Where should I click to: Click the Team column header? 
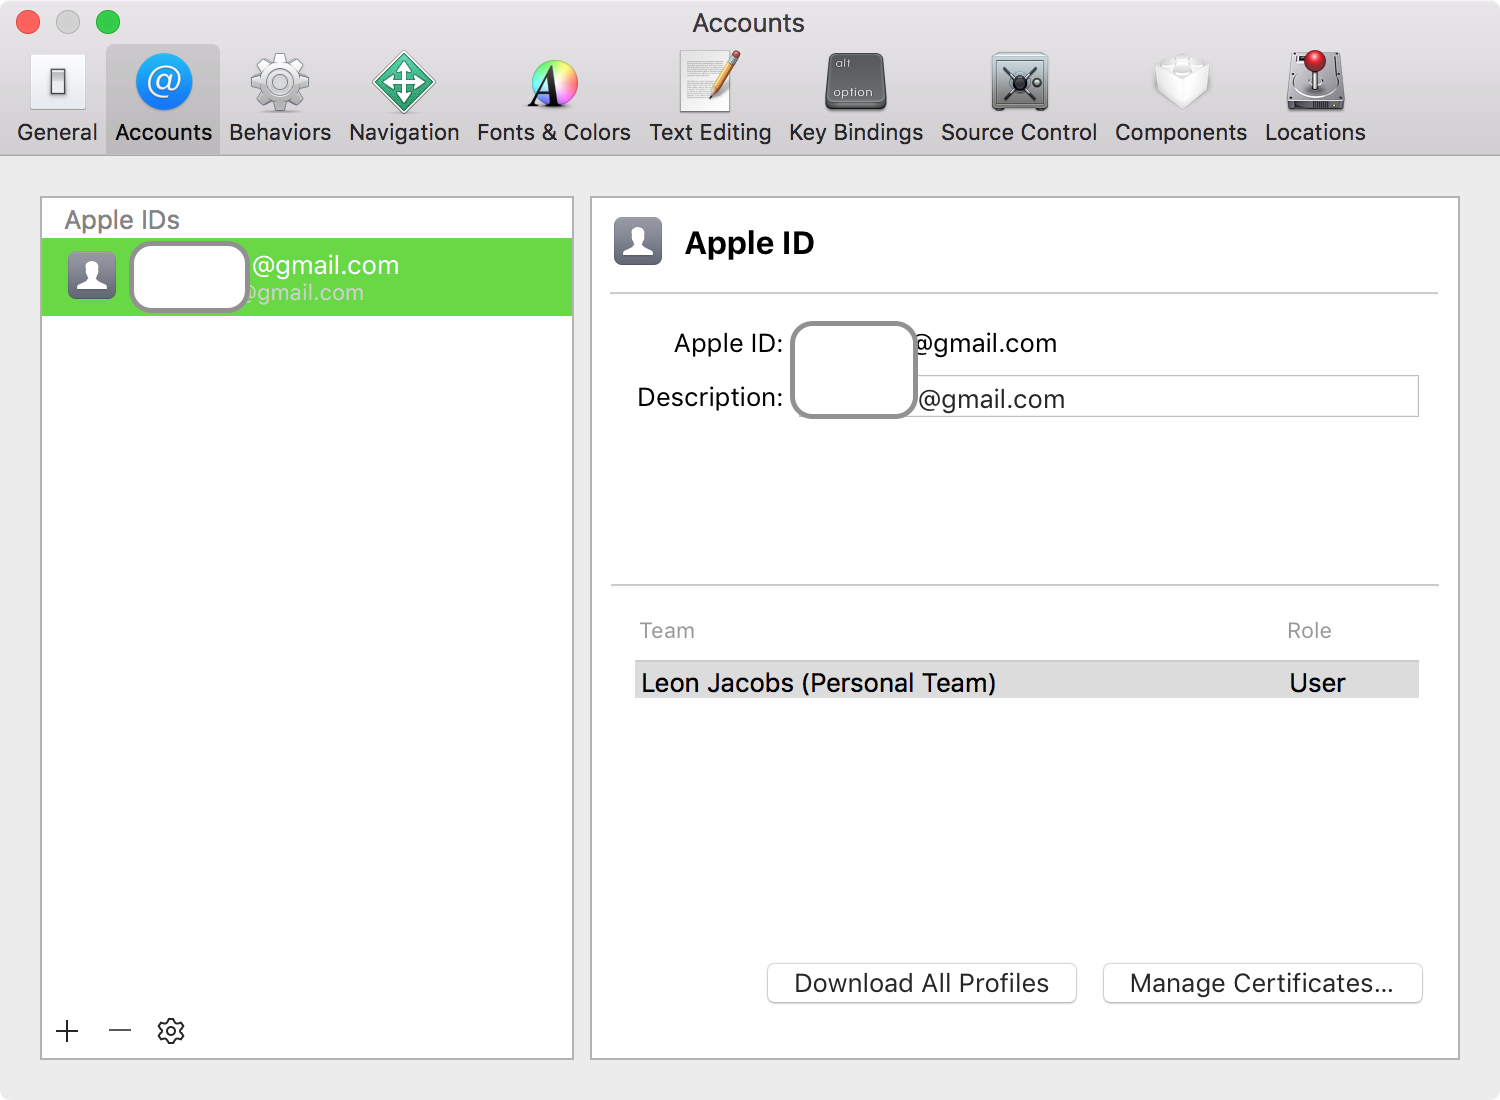[x=667, y=630]
